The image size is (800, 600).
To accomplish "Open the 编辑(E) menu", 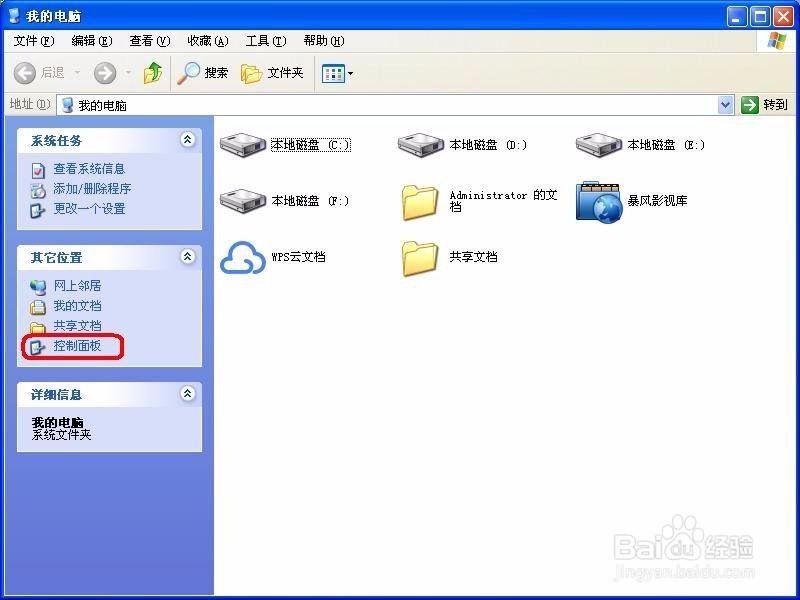I will (92, 41).
